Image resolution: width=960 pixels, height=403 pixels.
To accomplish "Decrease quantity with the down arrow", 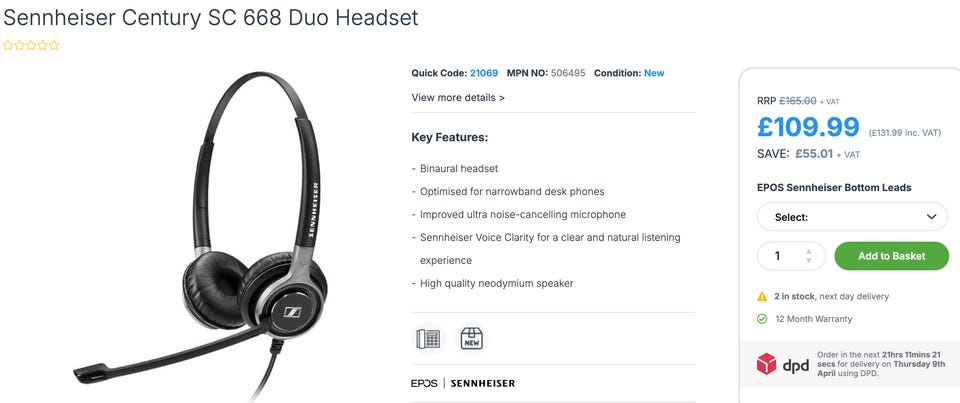I will click(x=808, y=260).
